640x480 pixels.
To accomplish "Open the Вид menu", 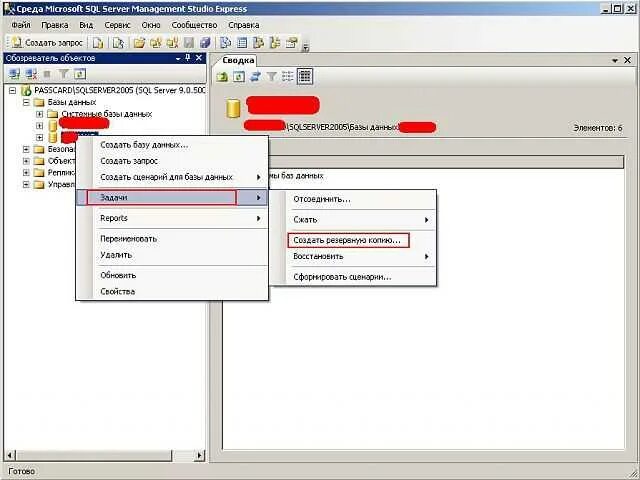I will [86, 25].
